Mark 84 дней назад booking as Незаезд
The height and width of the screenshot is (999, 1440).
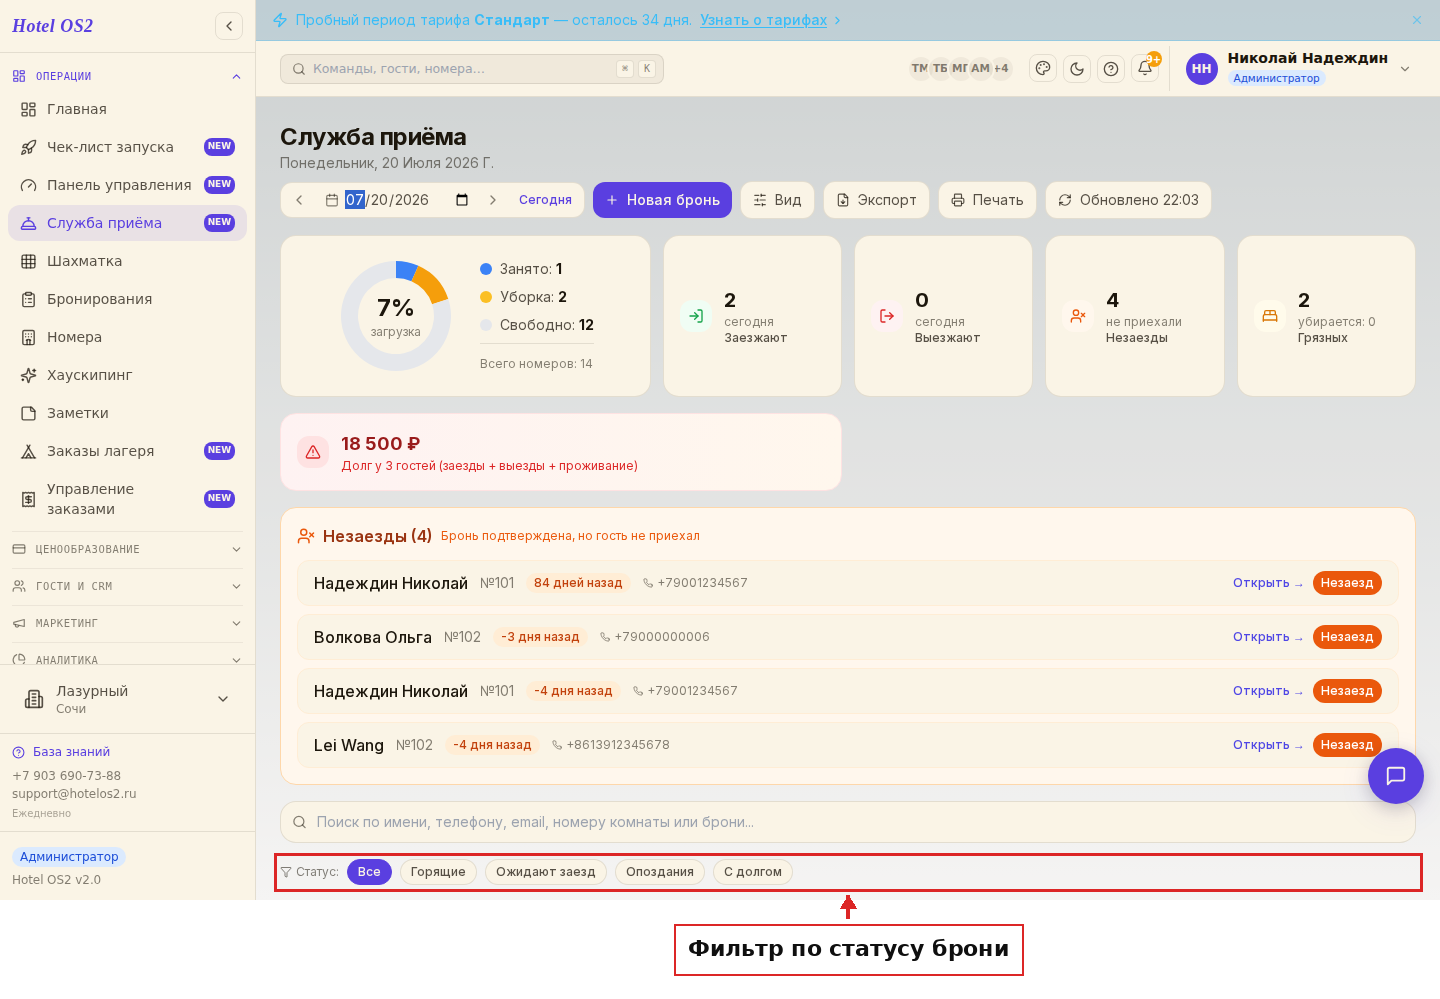coord(1347,583)
